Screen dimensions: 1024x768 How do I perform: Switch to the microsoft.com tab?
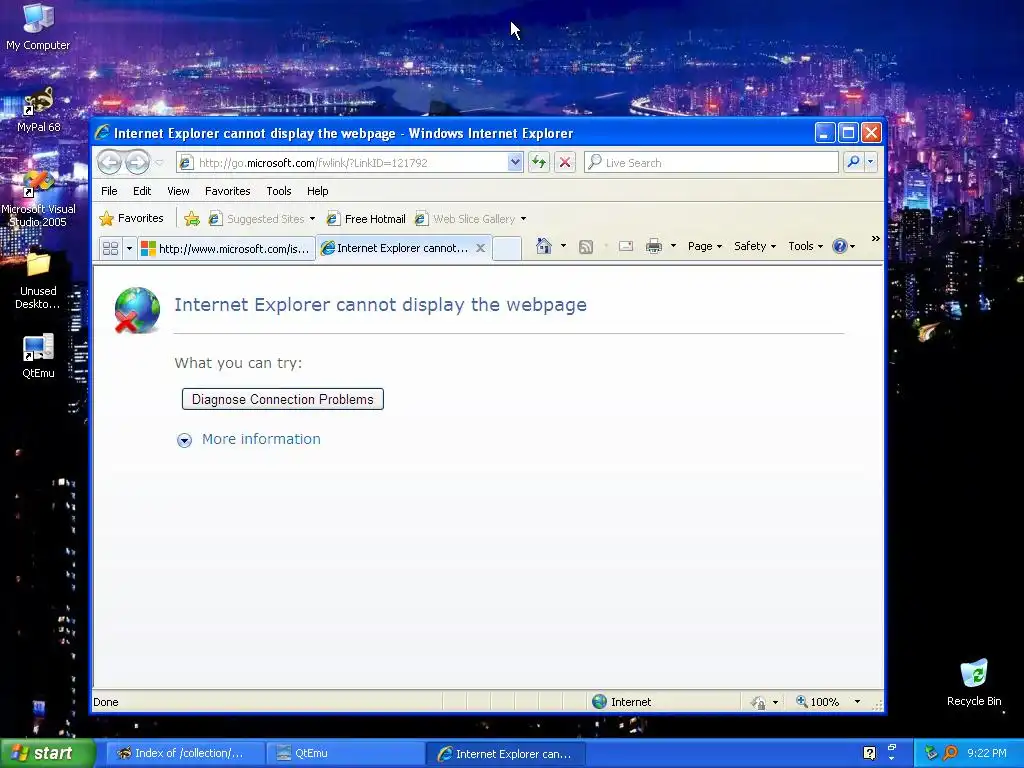pos(226,248)
